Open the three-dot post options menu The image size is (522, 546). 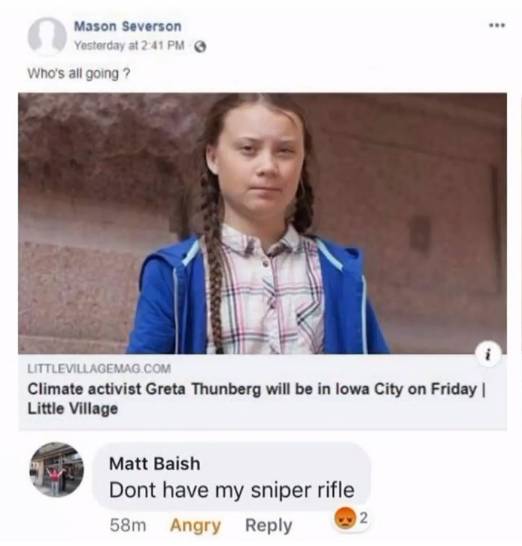tap(497, 26)
